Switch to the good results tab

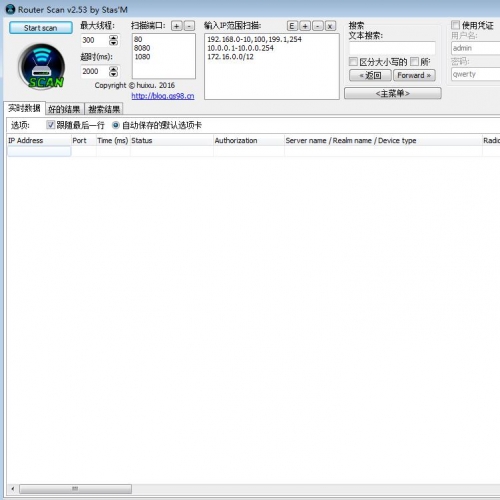pos(64,109)
